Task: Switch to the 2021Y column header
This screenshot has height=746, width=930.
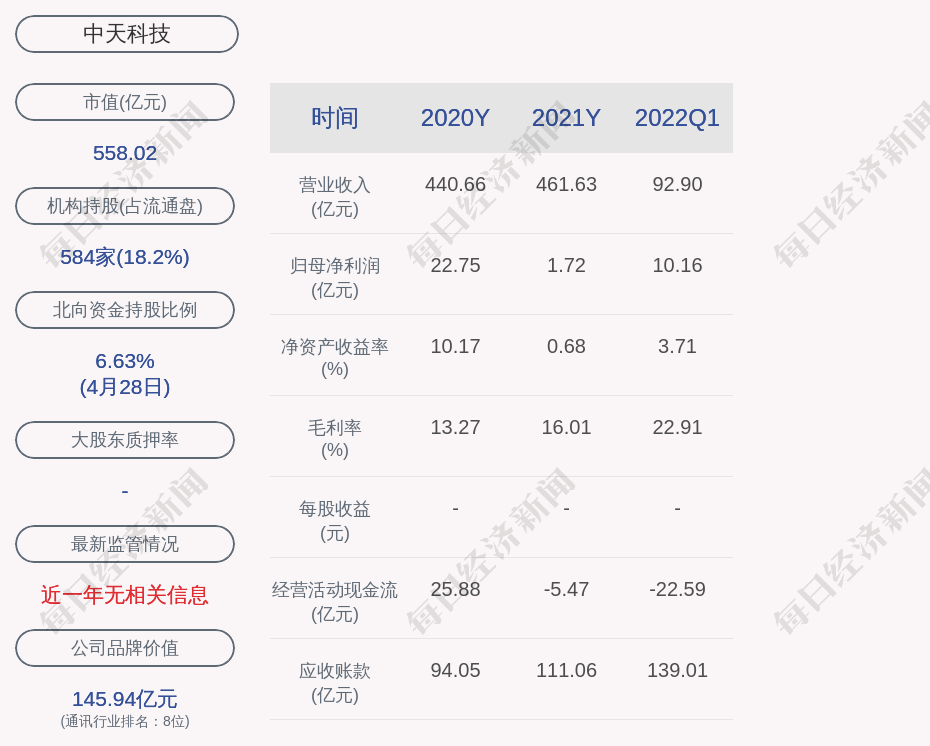Action: pyautogui.click(x=566, y=118)
